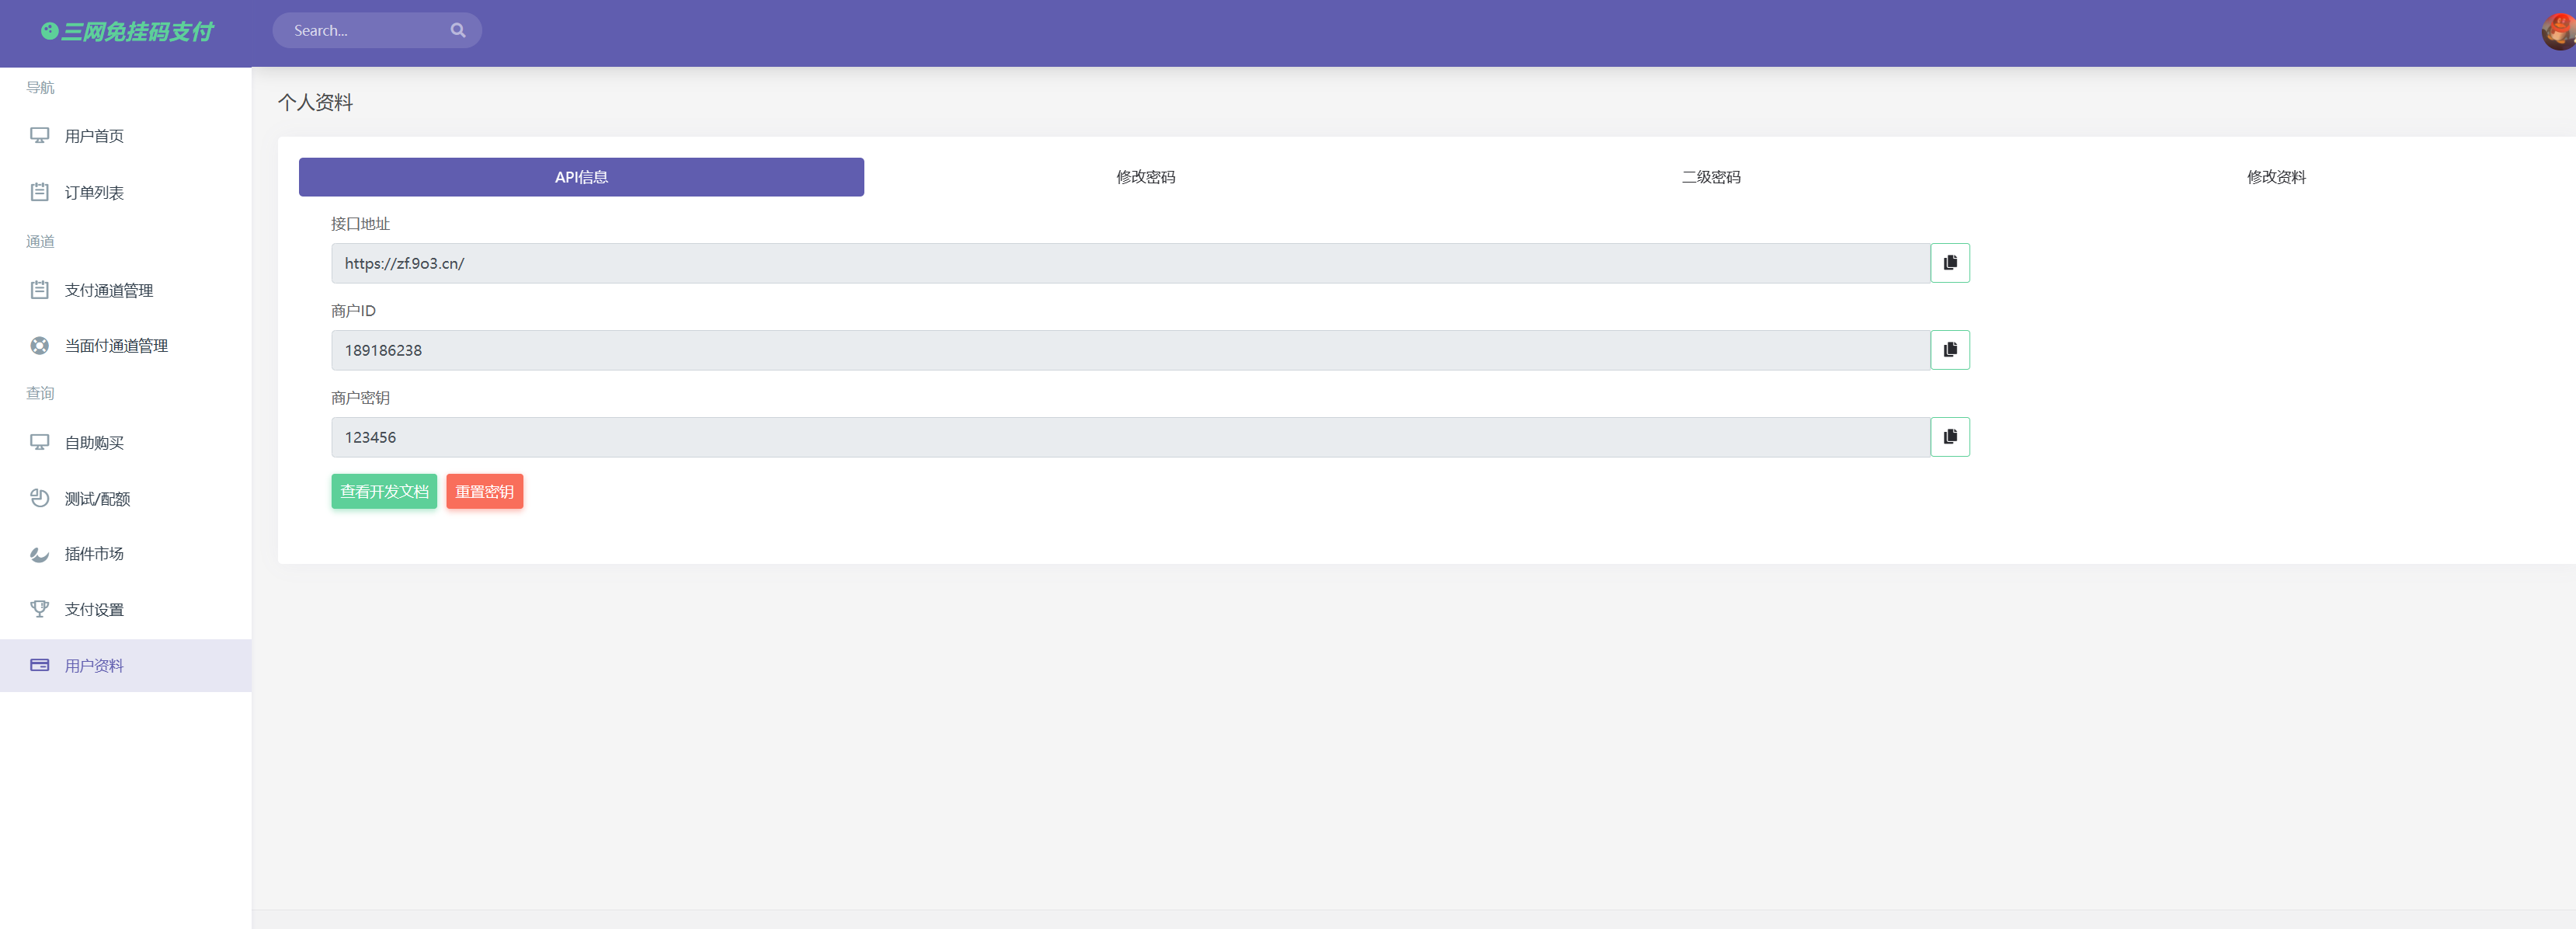
Task: Click the copy icon for 接口地址
Action: pyautogui.click(x=1949, y=263)
